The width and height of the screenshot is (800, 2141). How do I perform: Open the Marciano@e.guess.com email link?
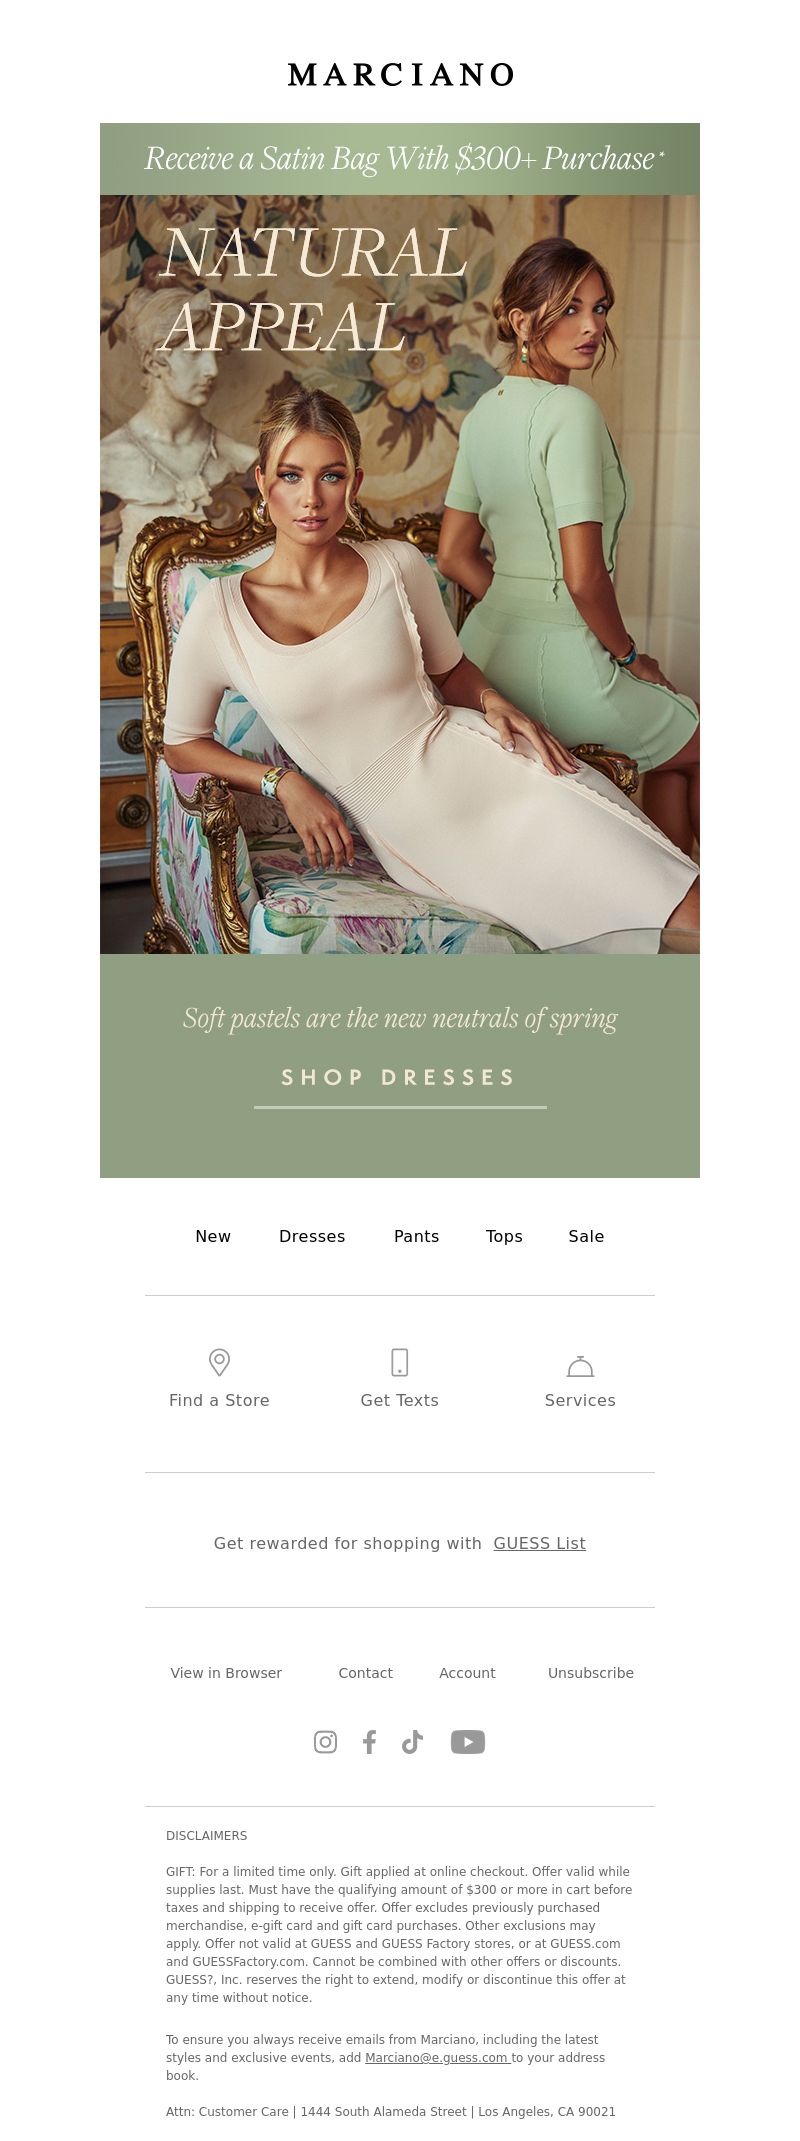[x=436, y=2057]
